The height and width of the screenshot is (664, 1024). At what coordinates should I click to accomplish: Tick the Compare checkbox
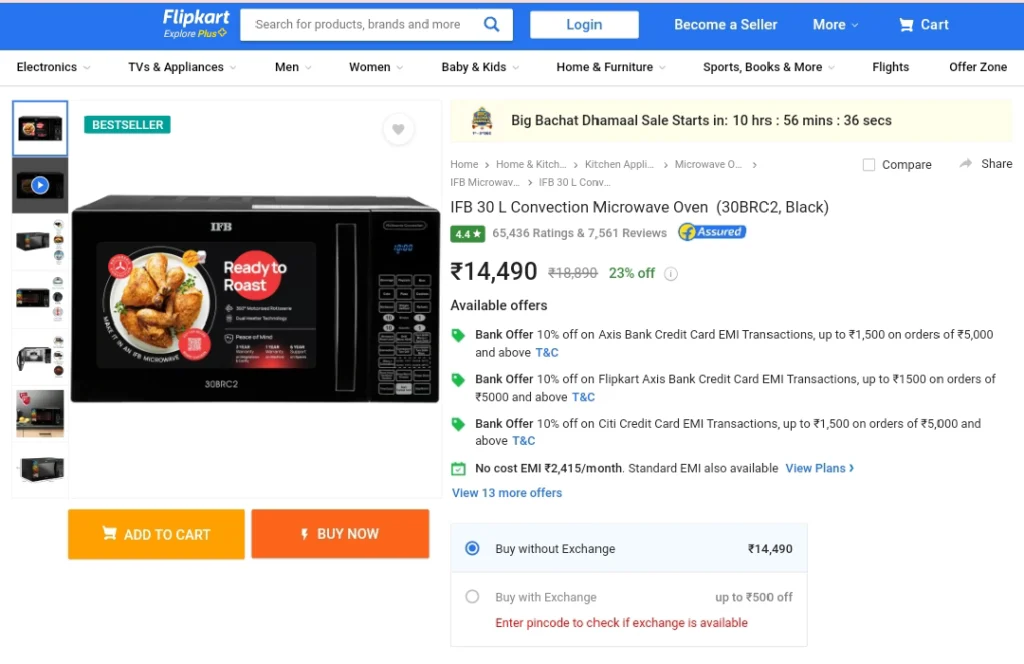tap(869, 165)
